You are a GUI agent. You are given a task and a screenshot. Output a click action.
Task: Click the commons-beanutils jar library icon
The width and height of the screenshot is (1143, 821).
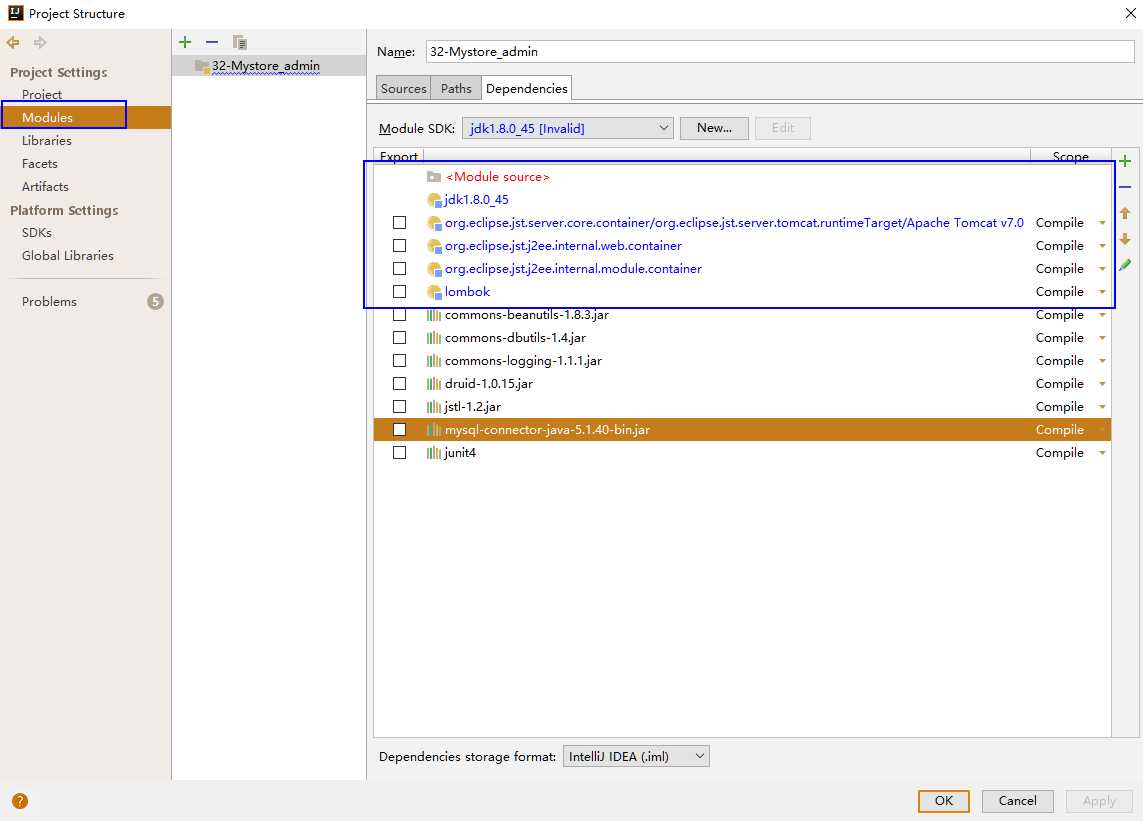tap(434, 315)
